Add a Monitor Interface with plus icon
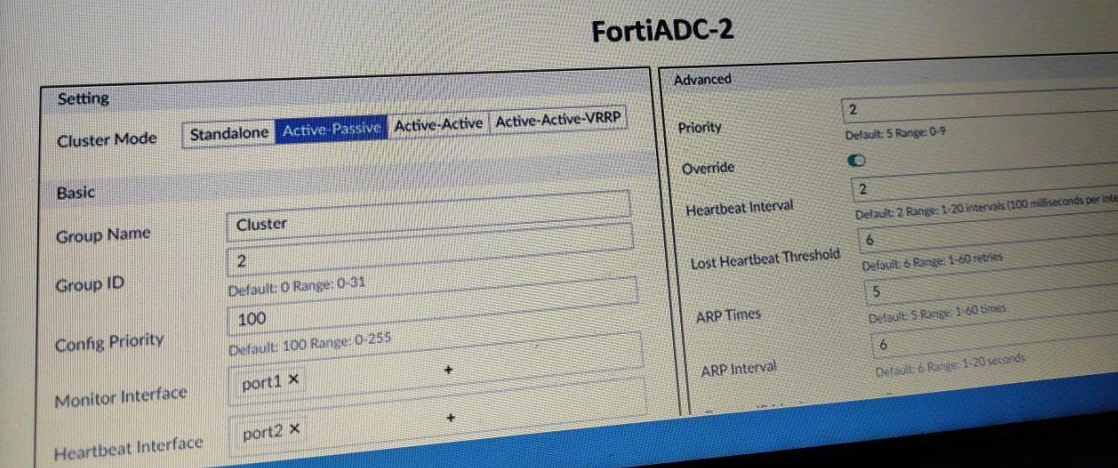Image resolution: width=1118 pixels, height=468 pixels. click(449, 371)
